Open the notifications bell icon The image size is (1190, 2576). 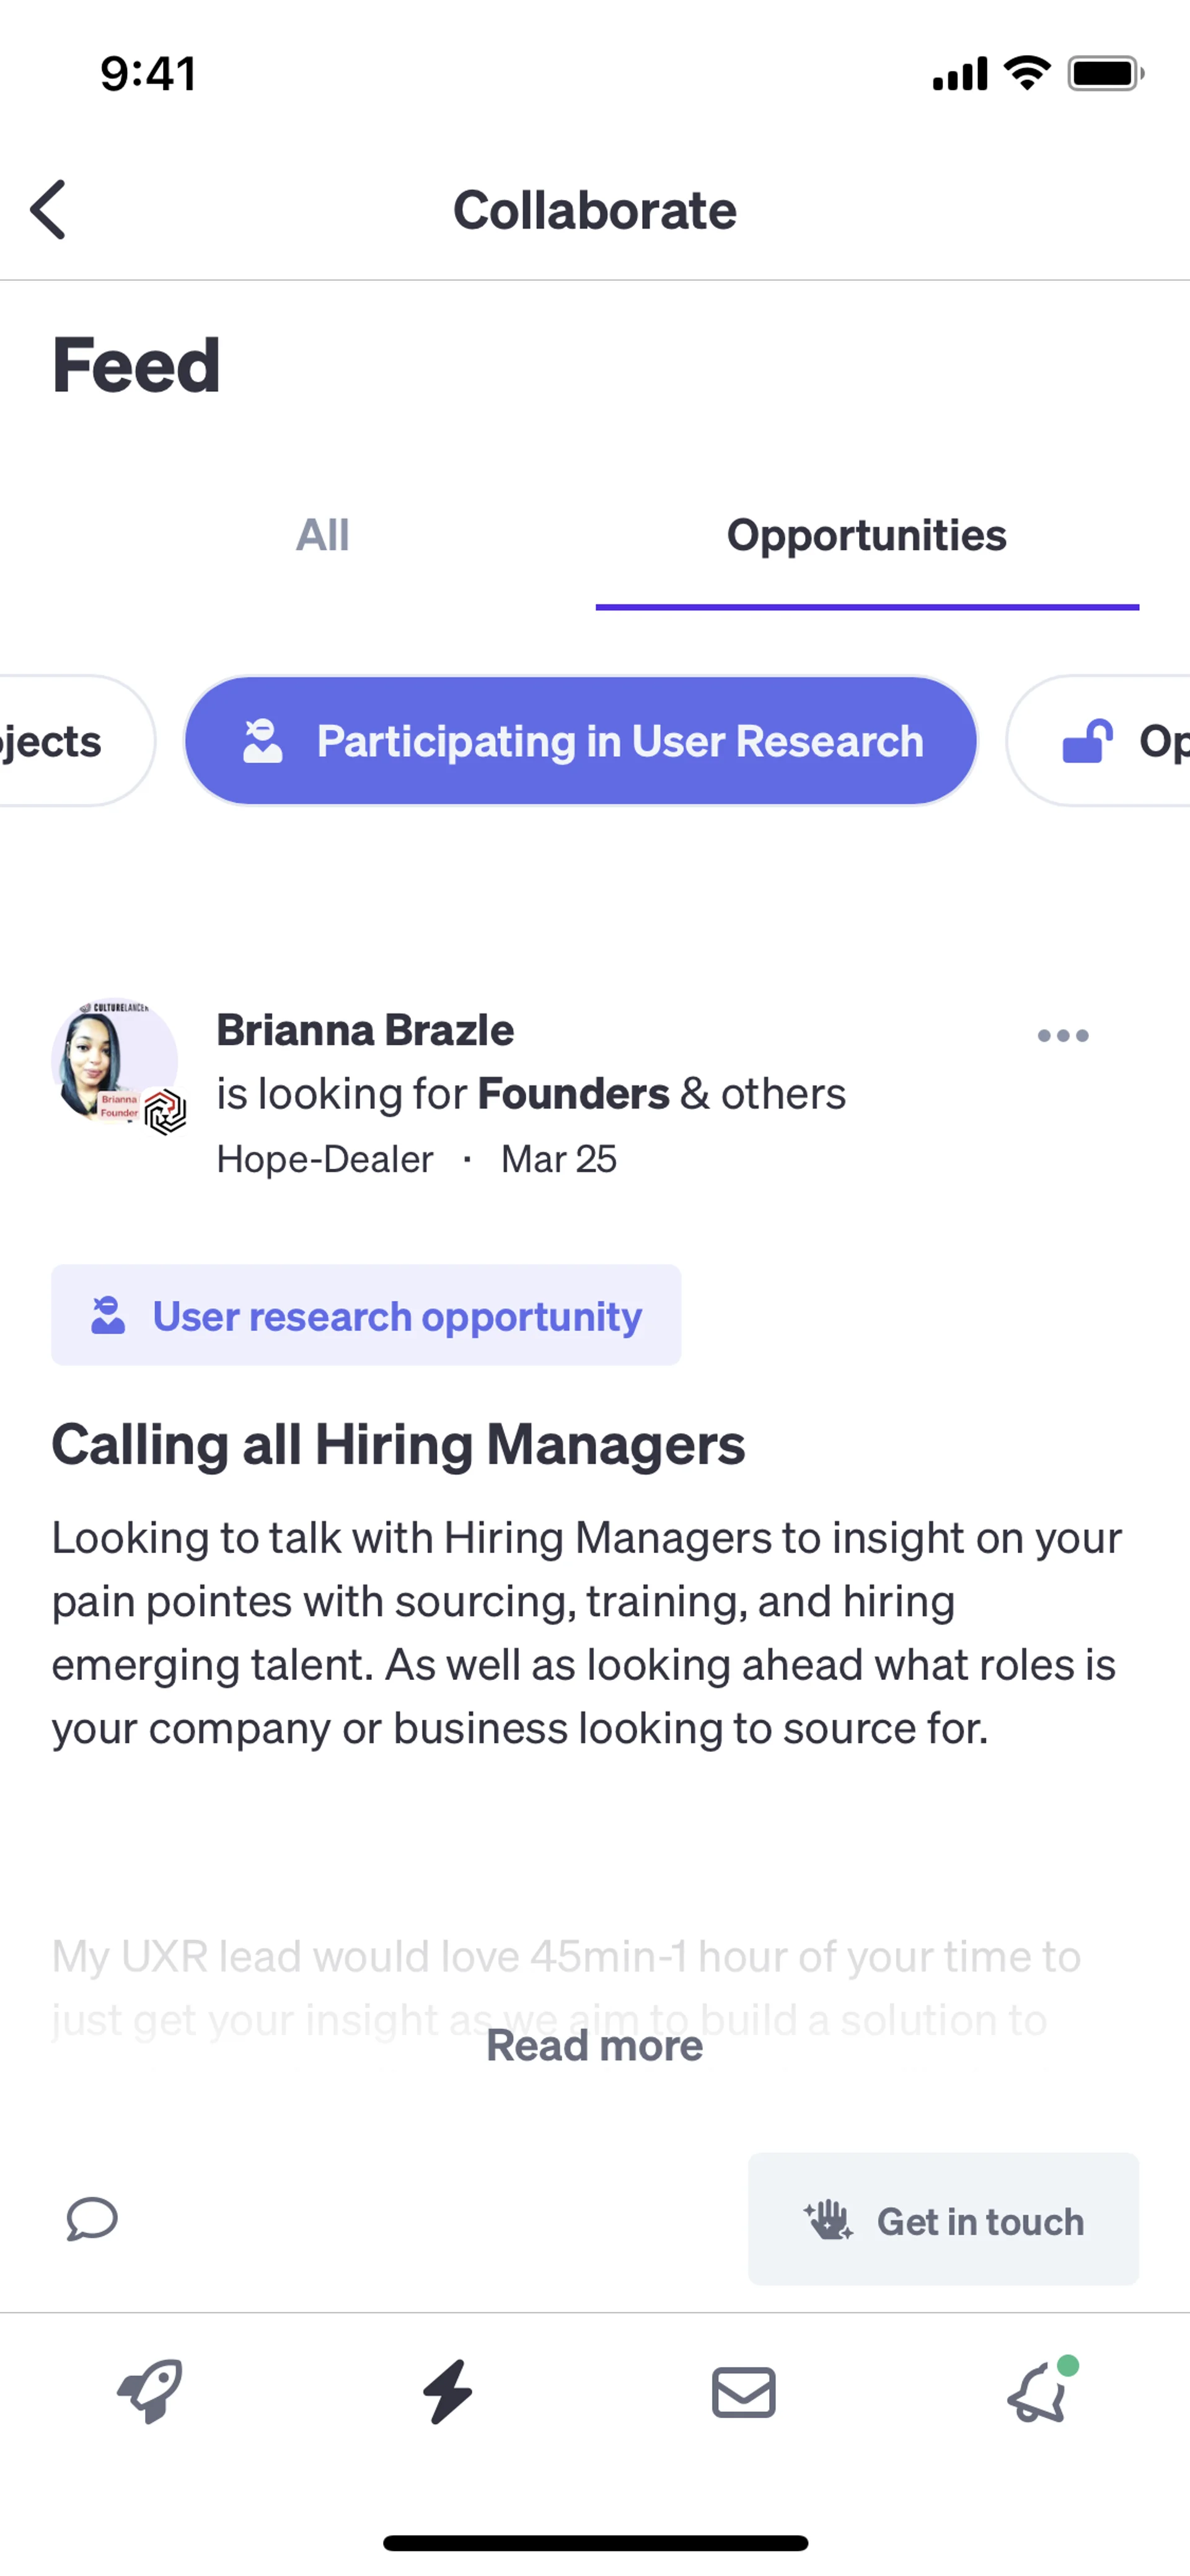(x=1038, y=2391)
